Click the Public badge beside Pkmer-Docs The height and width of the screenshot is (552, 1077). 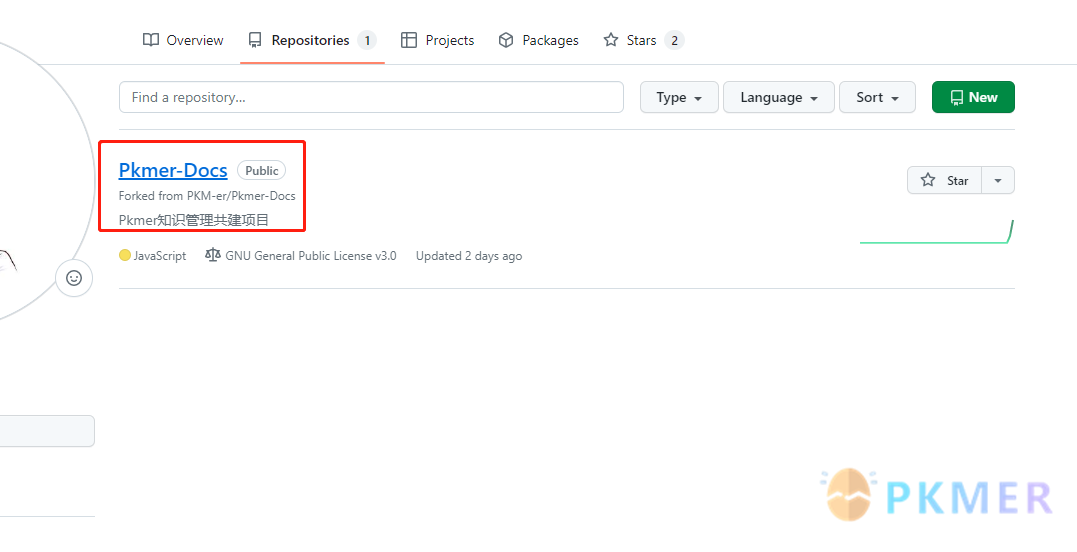pos(262,170)
